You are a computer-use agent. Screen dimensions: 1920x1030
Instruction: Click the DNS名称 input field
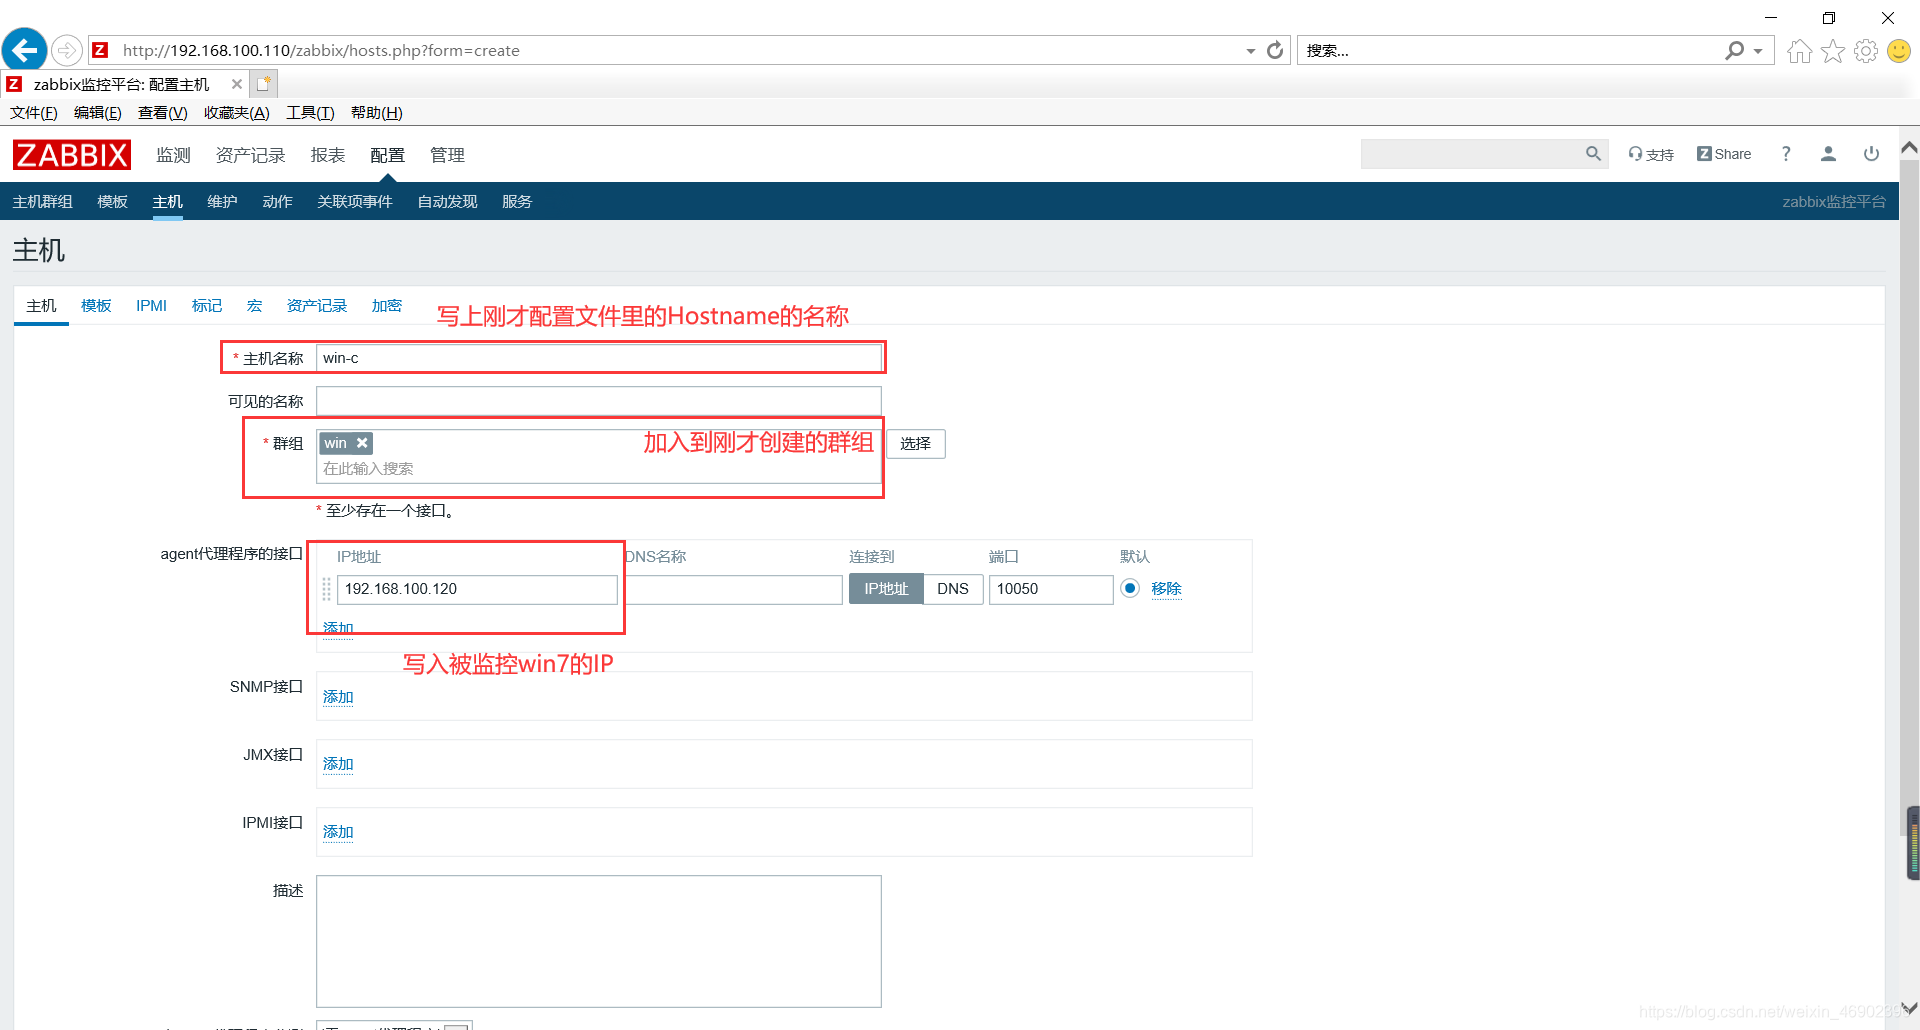click(x=735, y=589)
